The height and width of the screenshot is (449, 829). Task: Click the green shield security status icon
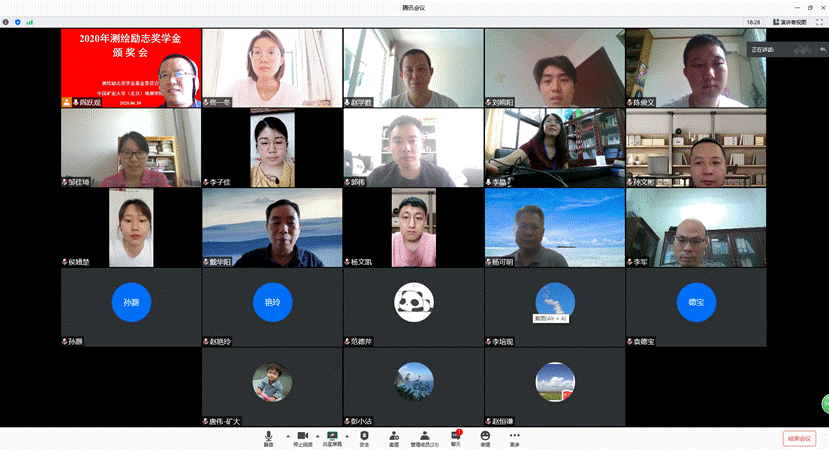click(x=17, y=21)
